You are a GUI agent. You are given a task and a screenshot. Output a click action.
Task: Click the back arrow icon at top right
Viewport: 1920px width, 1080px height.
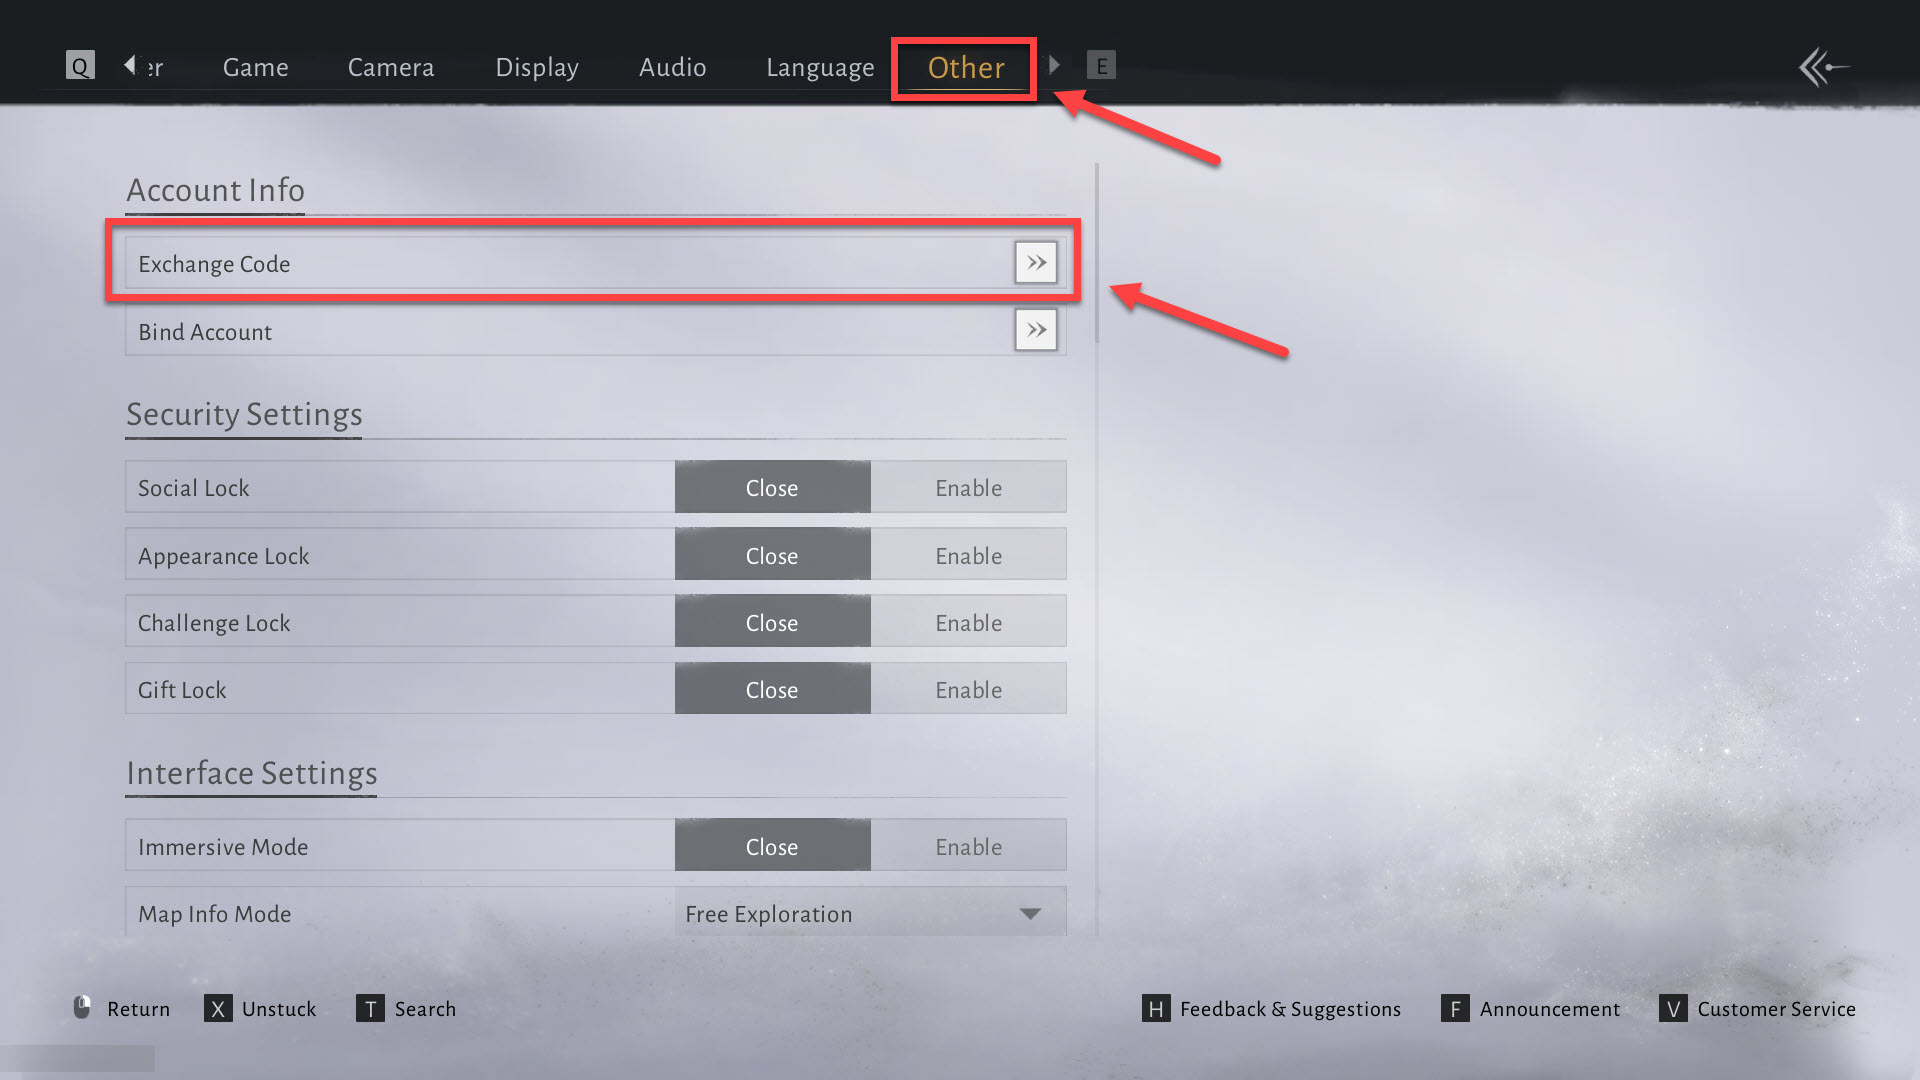(1823, 67)
